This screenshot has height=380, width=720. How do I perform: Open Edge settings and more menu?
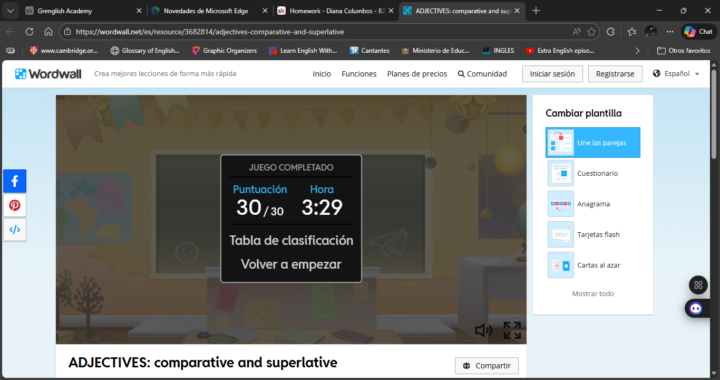click(670, 32)
